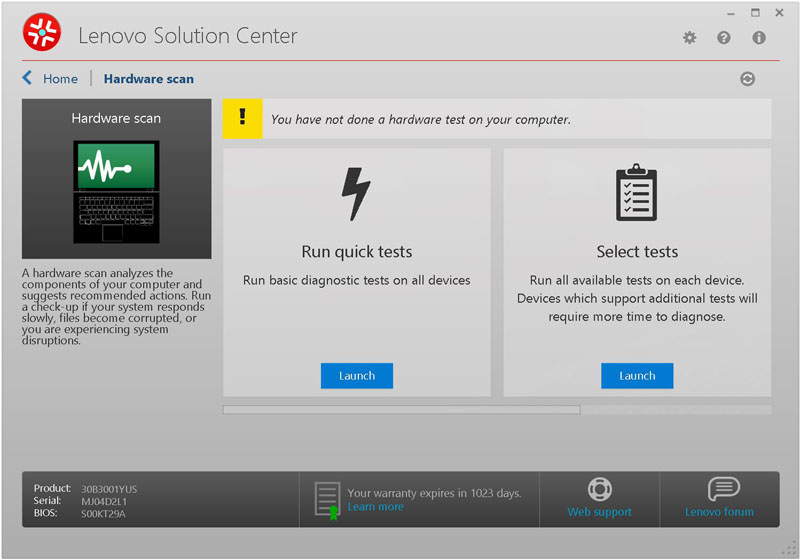Open settings via the gear icon
This screenshot has height=560, width=800.
689,38
